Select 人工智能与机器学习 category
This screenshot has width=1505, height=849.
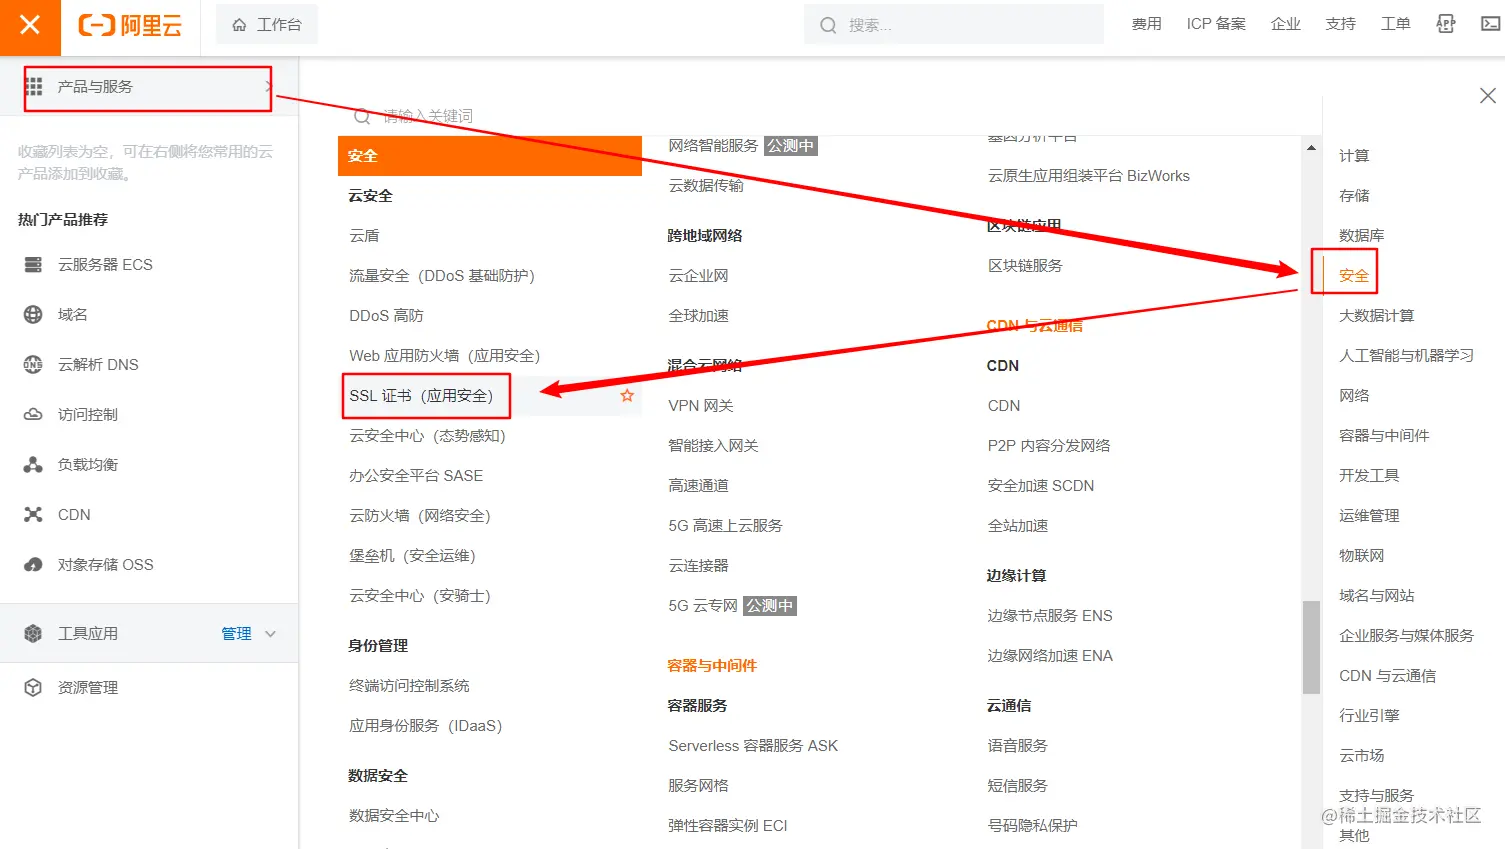[1406, 355]
